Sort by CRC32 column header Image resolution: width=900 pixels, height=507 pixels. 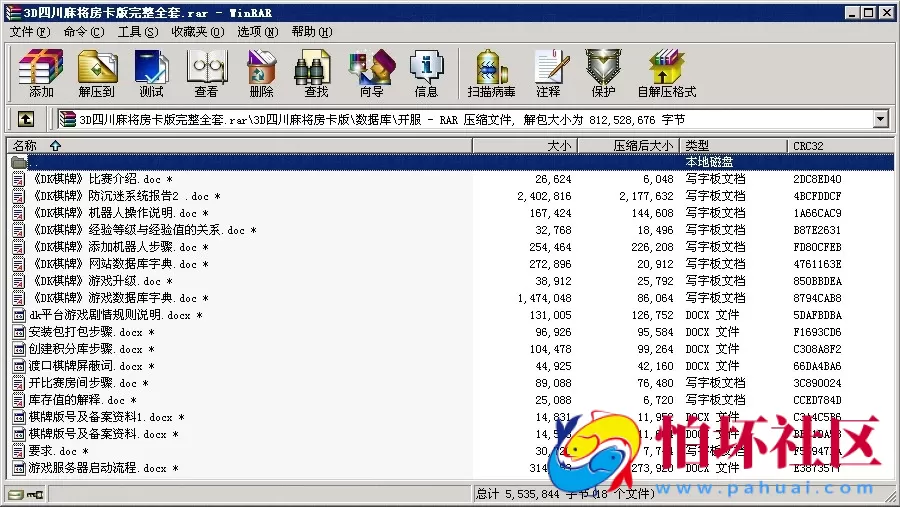840,146
